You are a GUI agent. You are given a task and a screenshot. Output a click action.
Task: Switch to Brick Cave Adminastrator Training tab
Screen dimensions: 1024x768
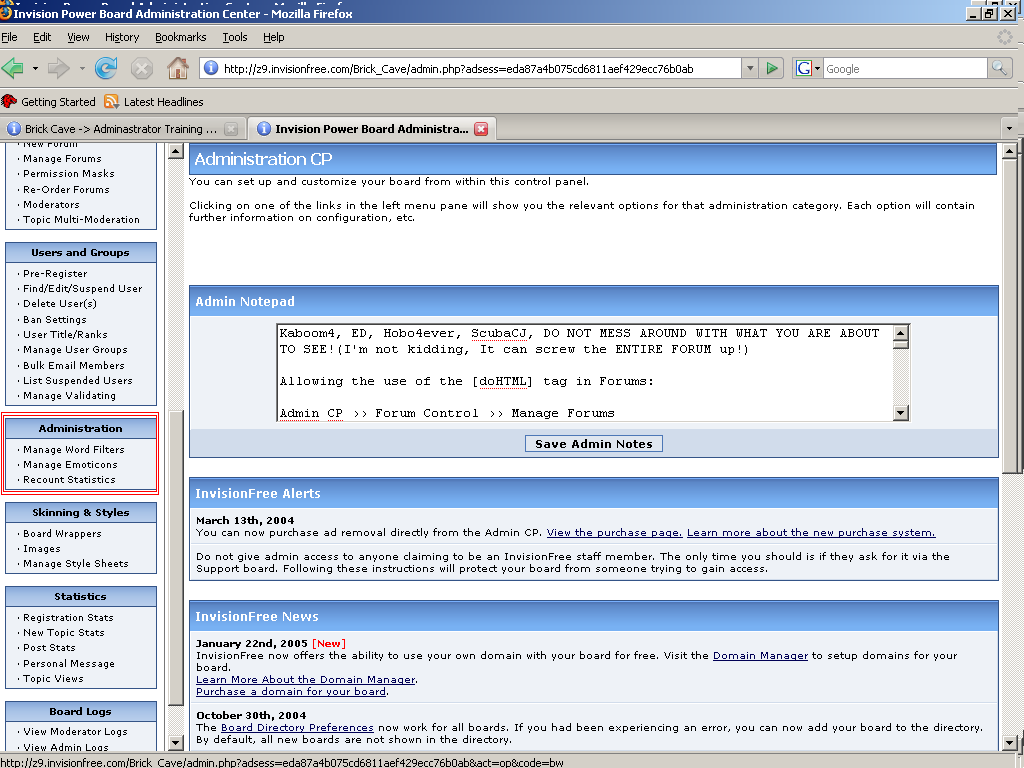tap(121, 129)
